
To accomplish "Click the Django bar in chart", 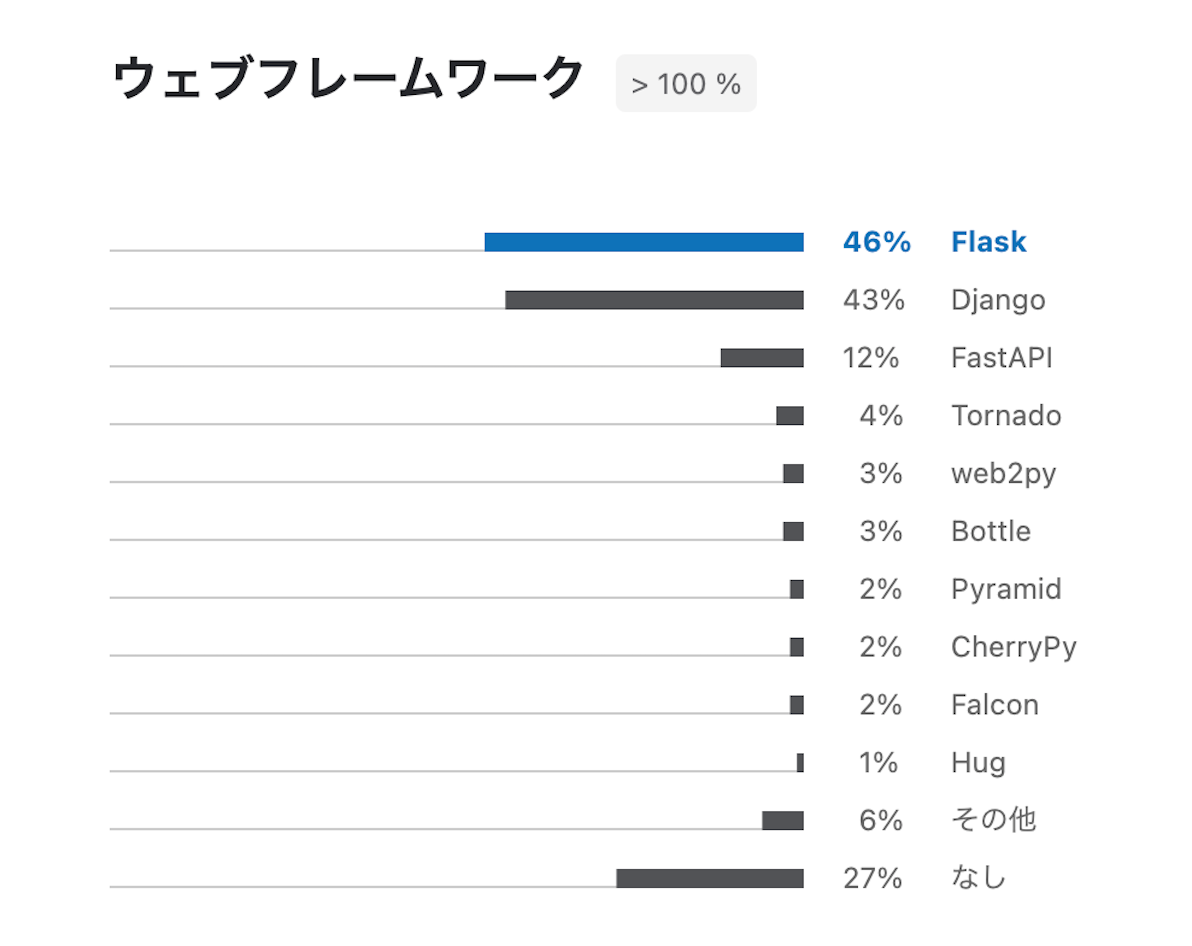I will click(x=655, y=300).
